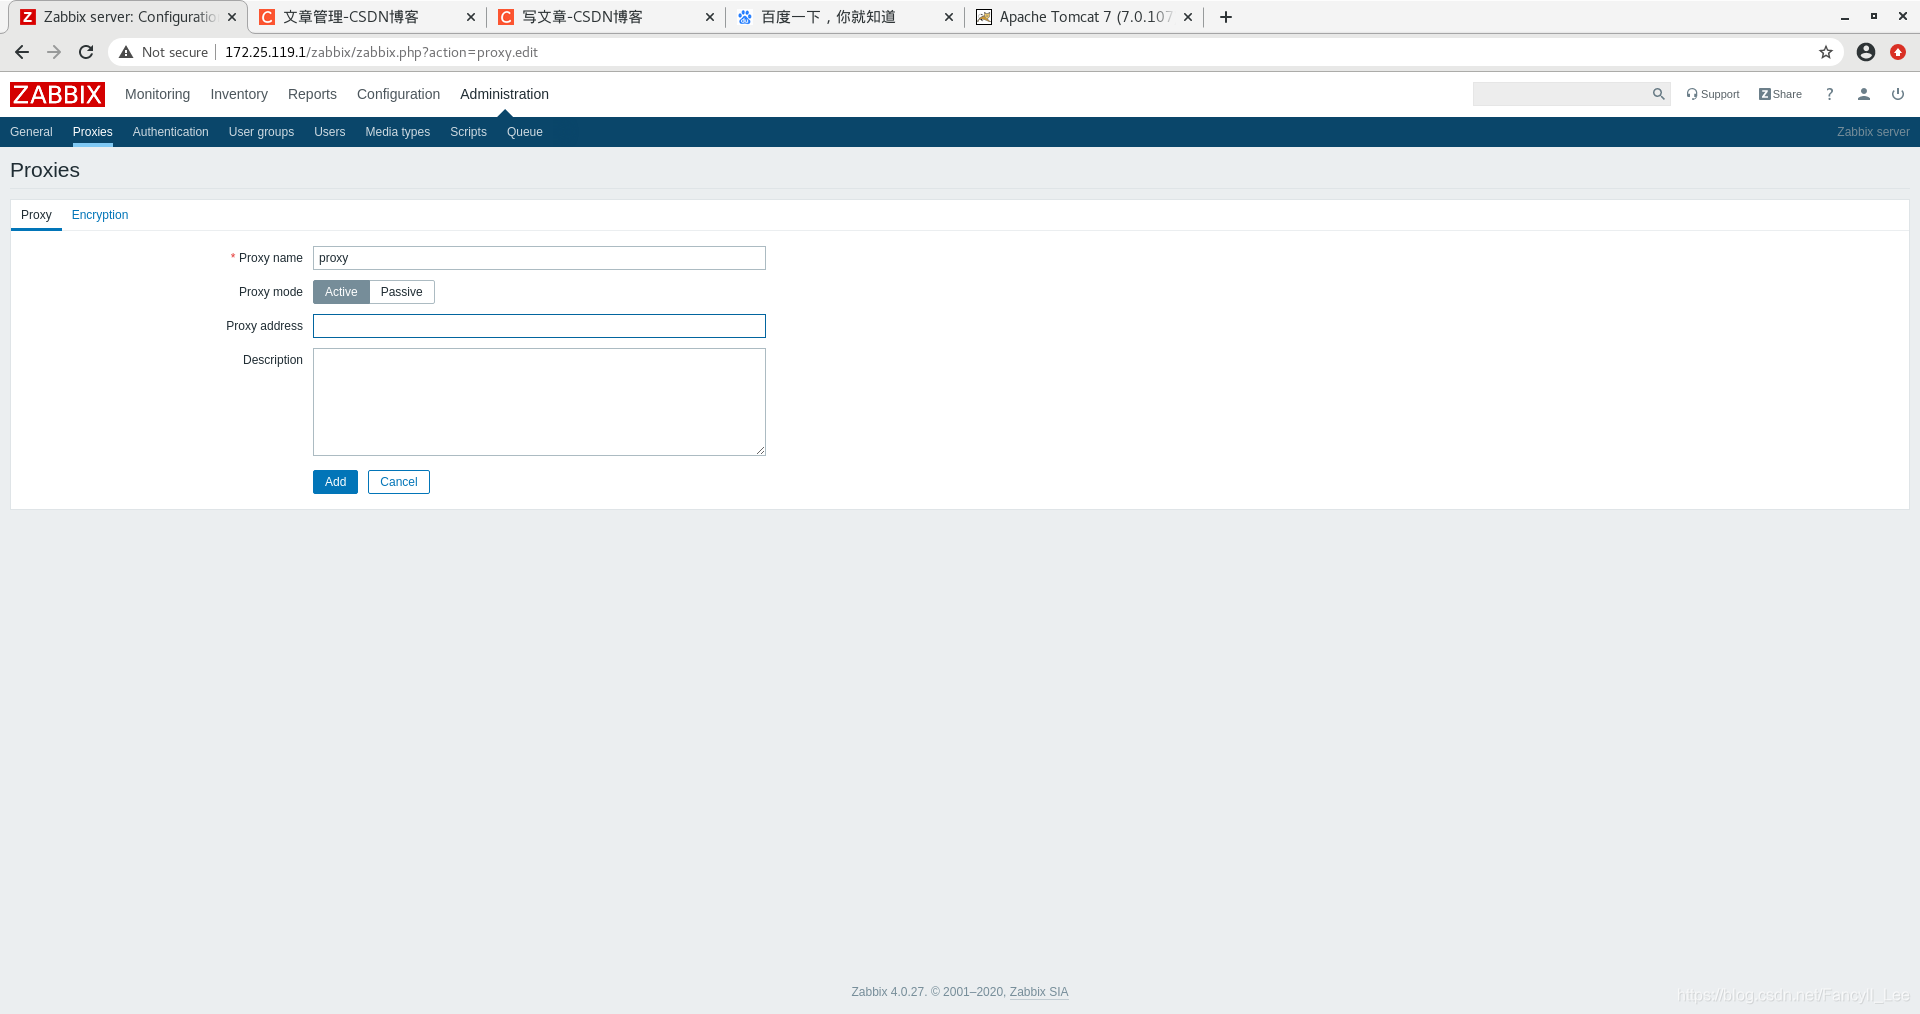Viewport: 1920px width, 1014px height.
Task: Bookmark this page with the star icon
Action: [1825, 52]
